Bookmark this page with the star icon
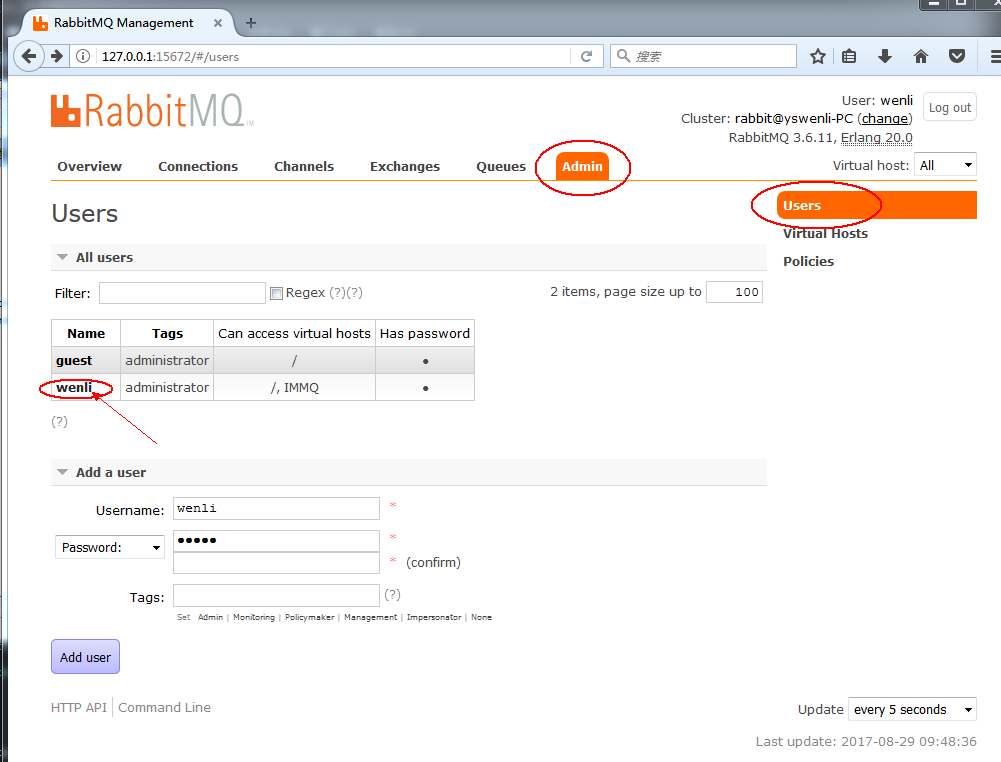Image resolution: width=1001 pixels, height=762 pixels. pyautogui.click(x=818, y=56)
